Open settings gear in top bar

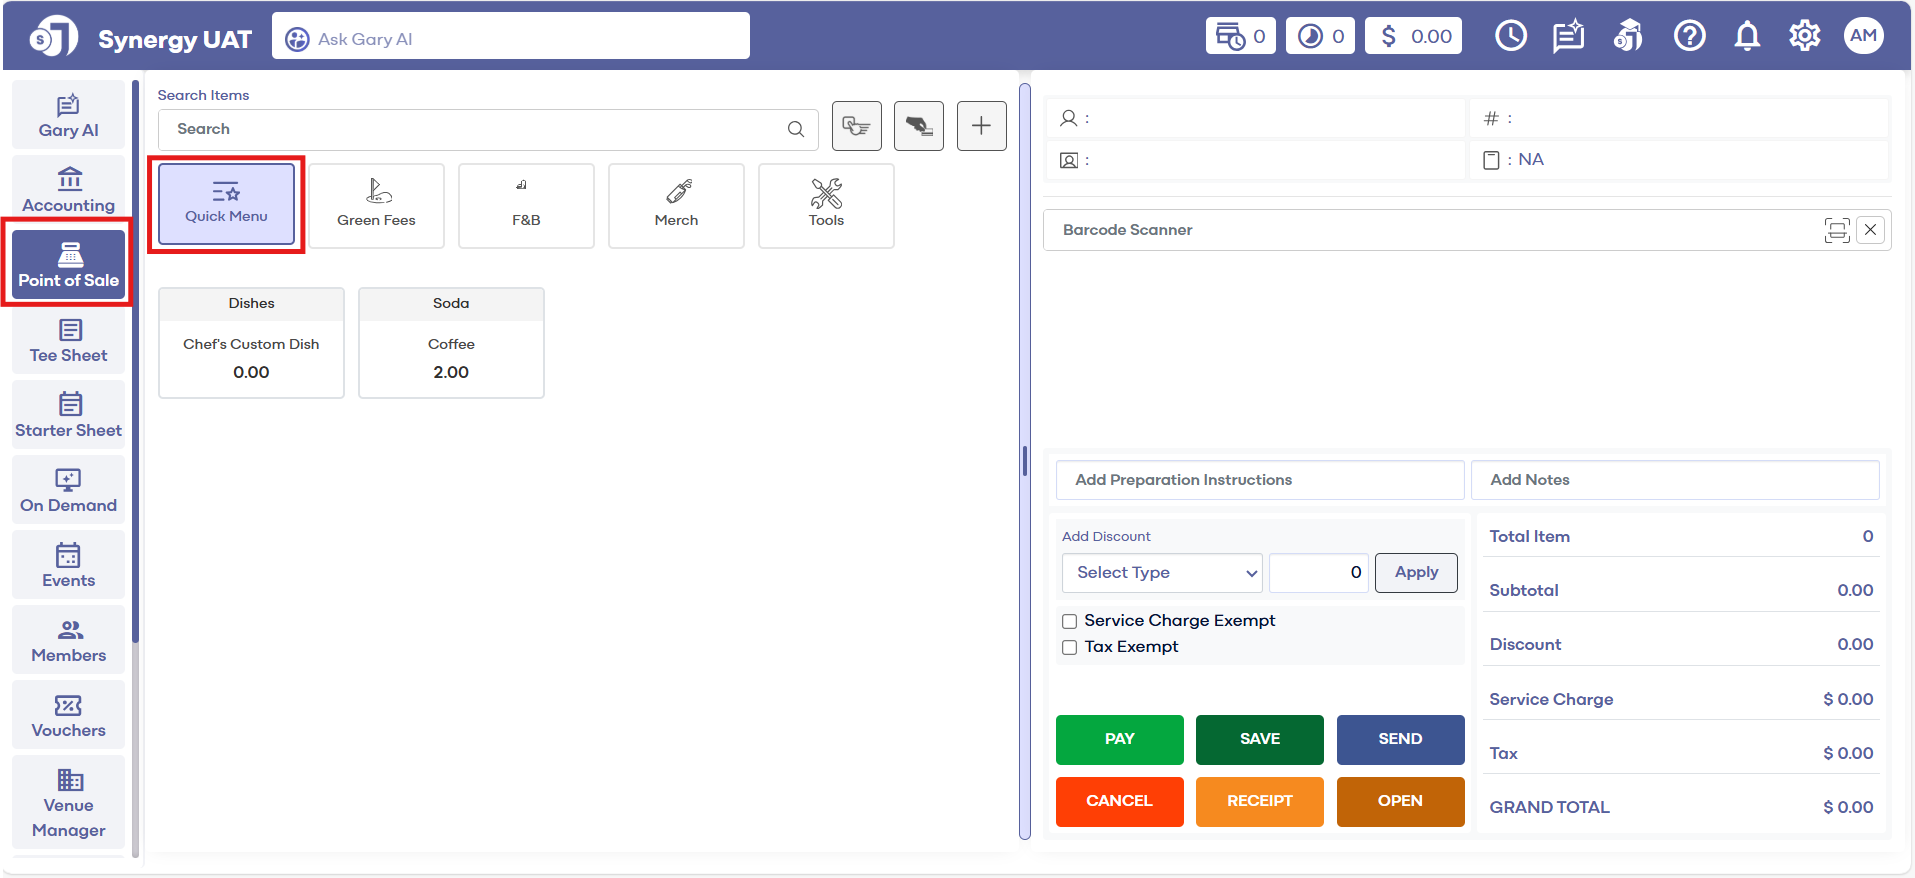[1804, 37]
